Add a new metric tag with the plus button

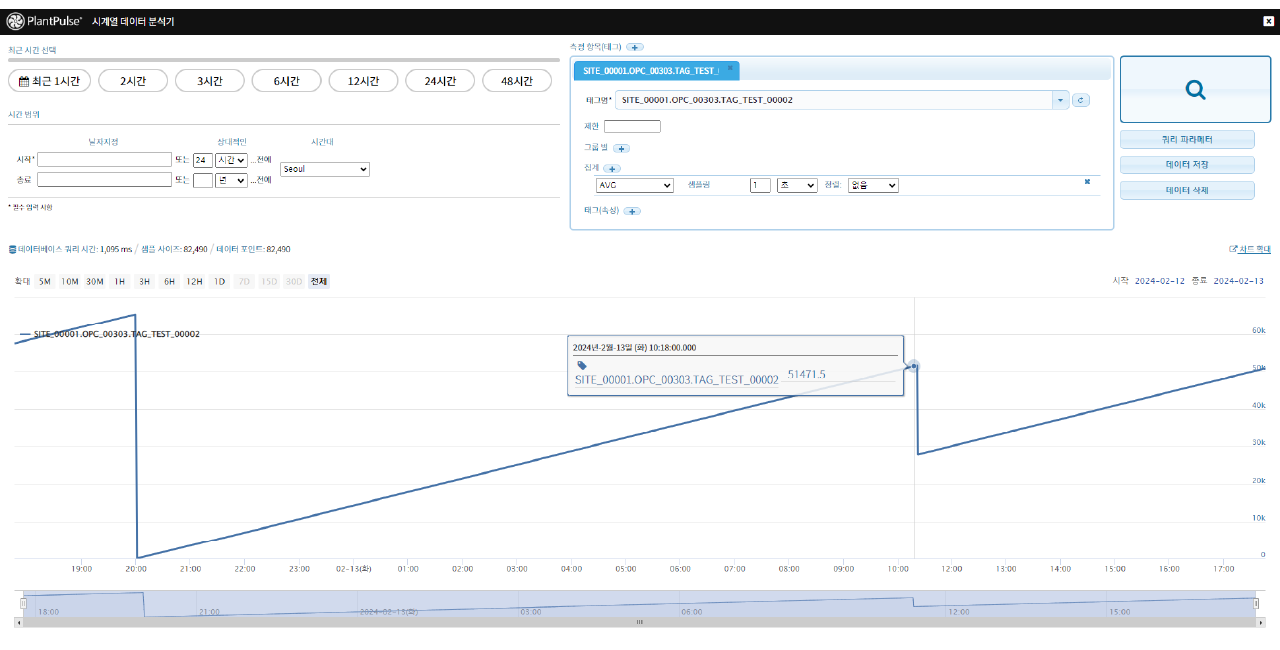pyautogui.click(x=635, y=47)
